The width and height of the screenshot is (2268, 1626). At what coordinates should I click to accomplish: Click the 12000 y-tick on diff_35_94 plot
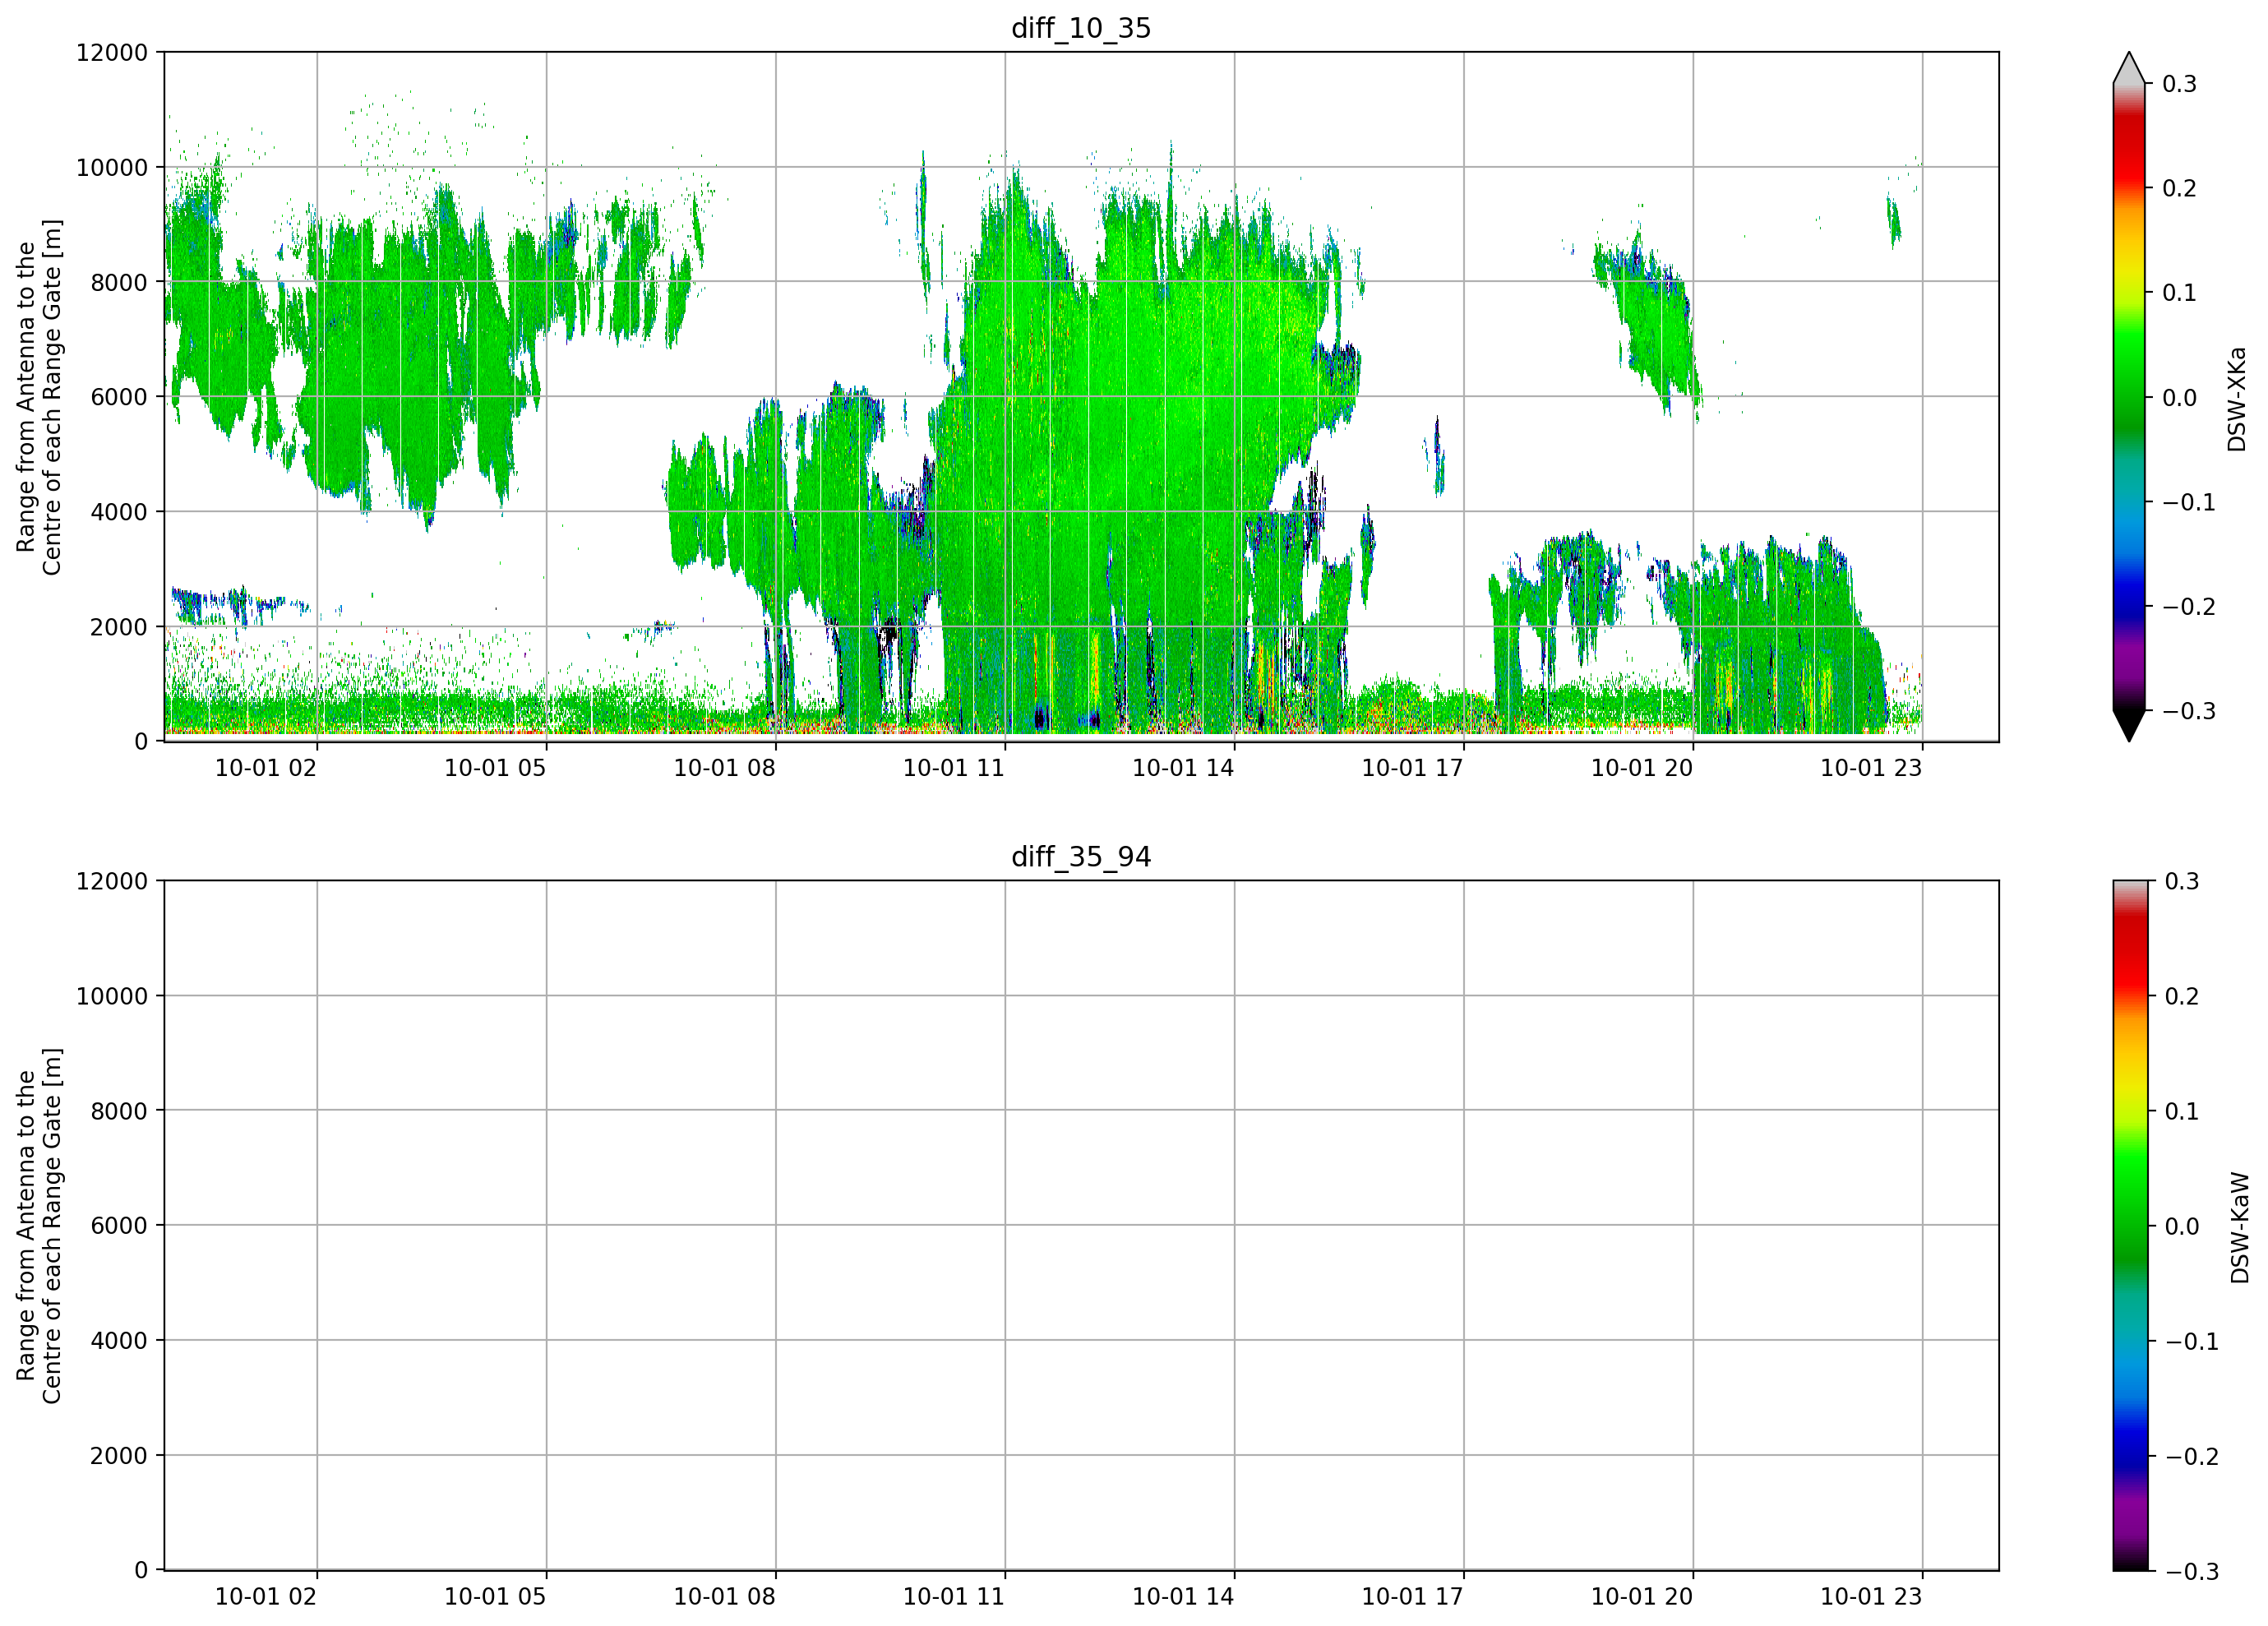(112, 882)
